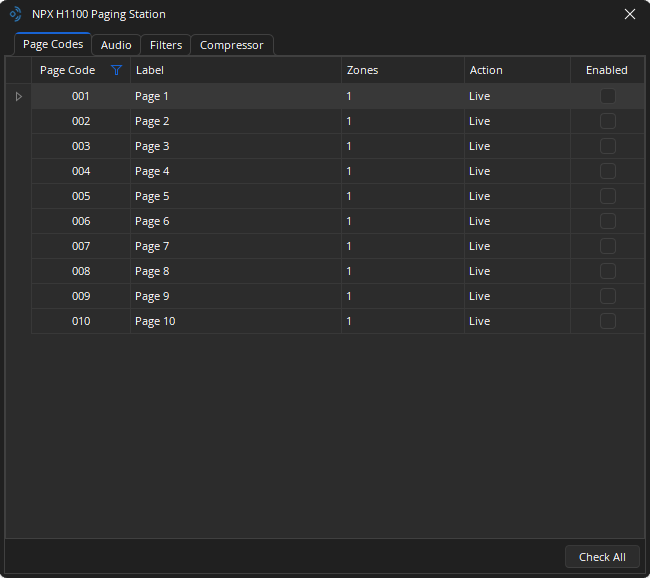Enable the checkbox for Page 3
This screenshot has width=650, height=578.
[607, 146]
